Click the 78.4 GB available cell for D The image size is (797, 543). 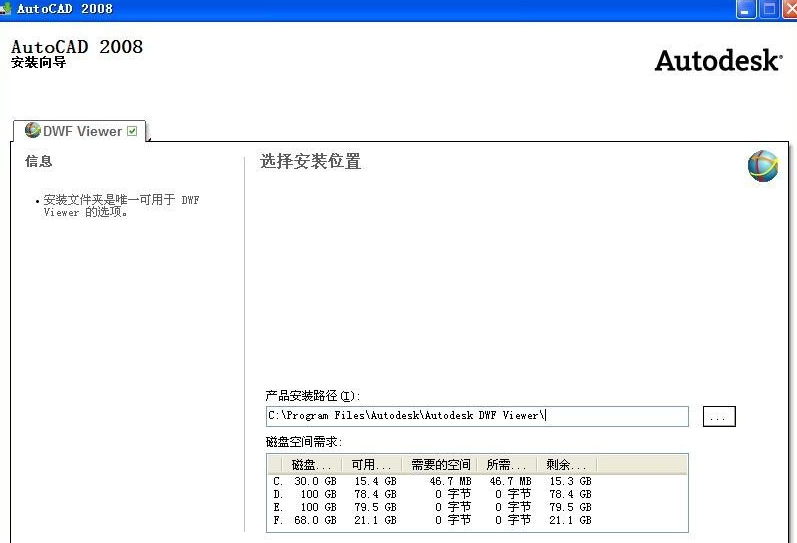(376, 494)
